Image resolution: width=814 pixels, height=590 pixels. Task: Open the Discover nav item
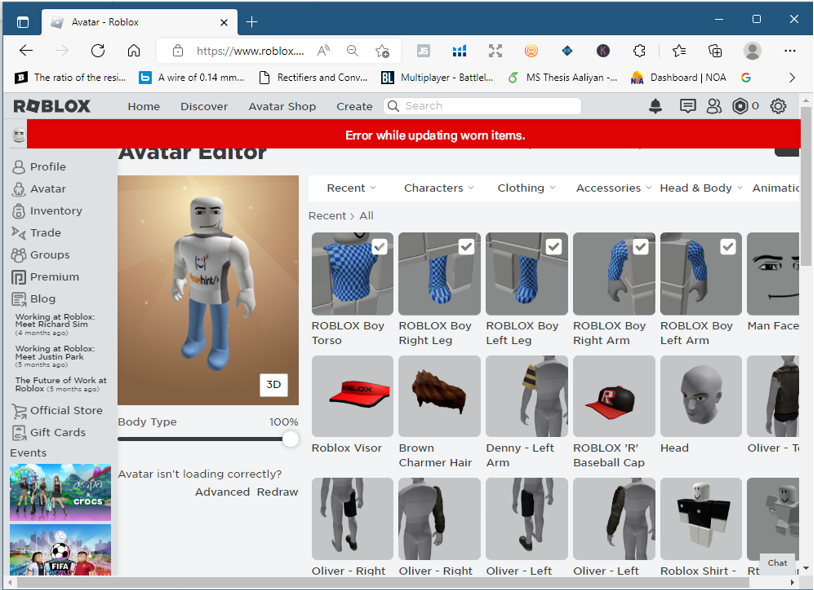click(x=204, y=106)
